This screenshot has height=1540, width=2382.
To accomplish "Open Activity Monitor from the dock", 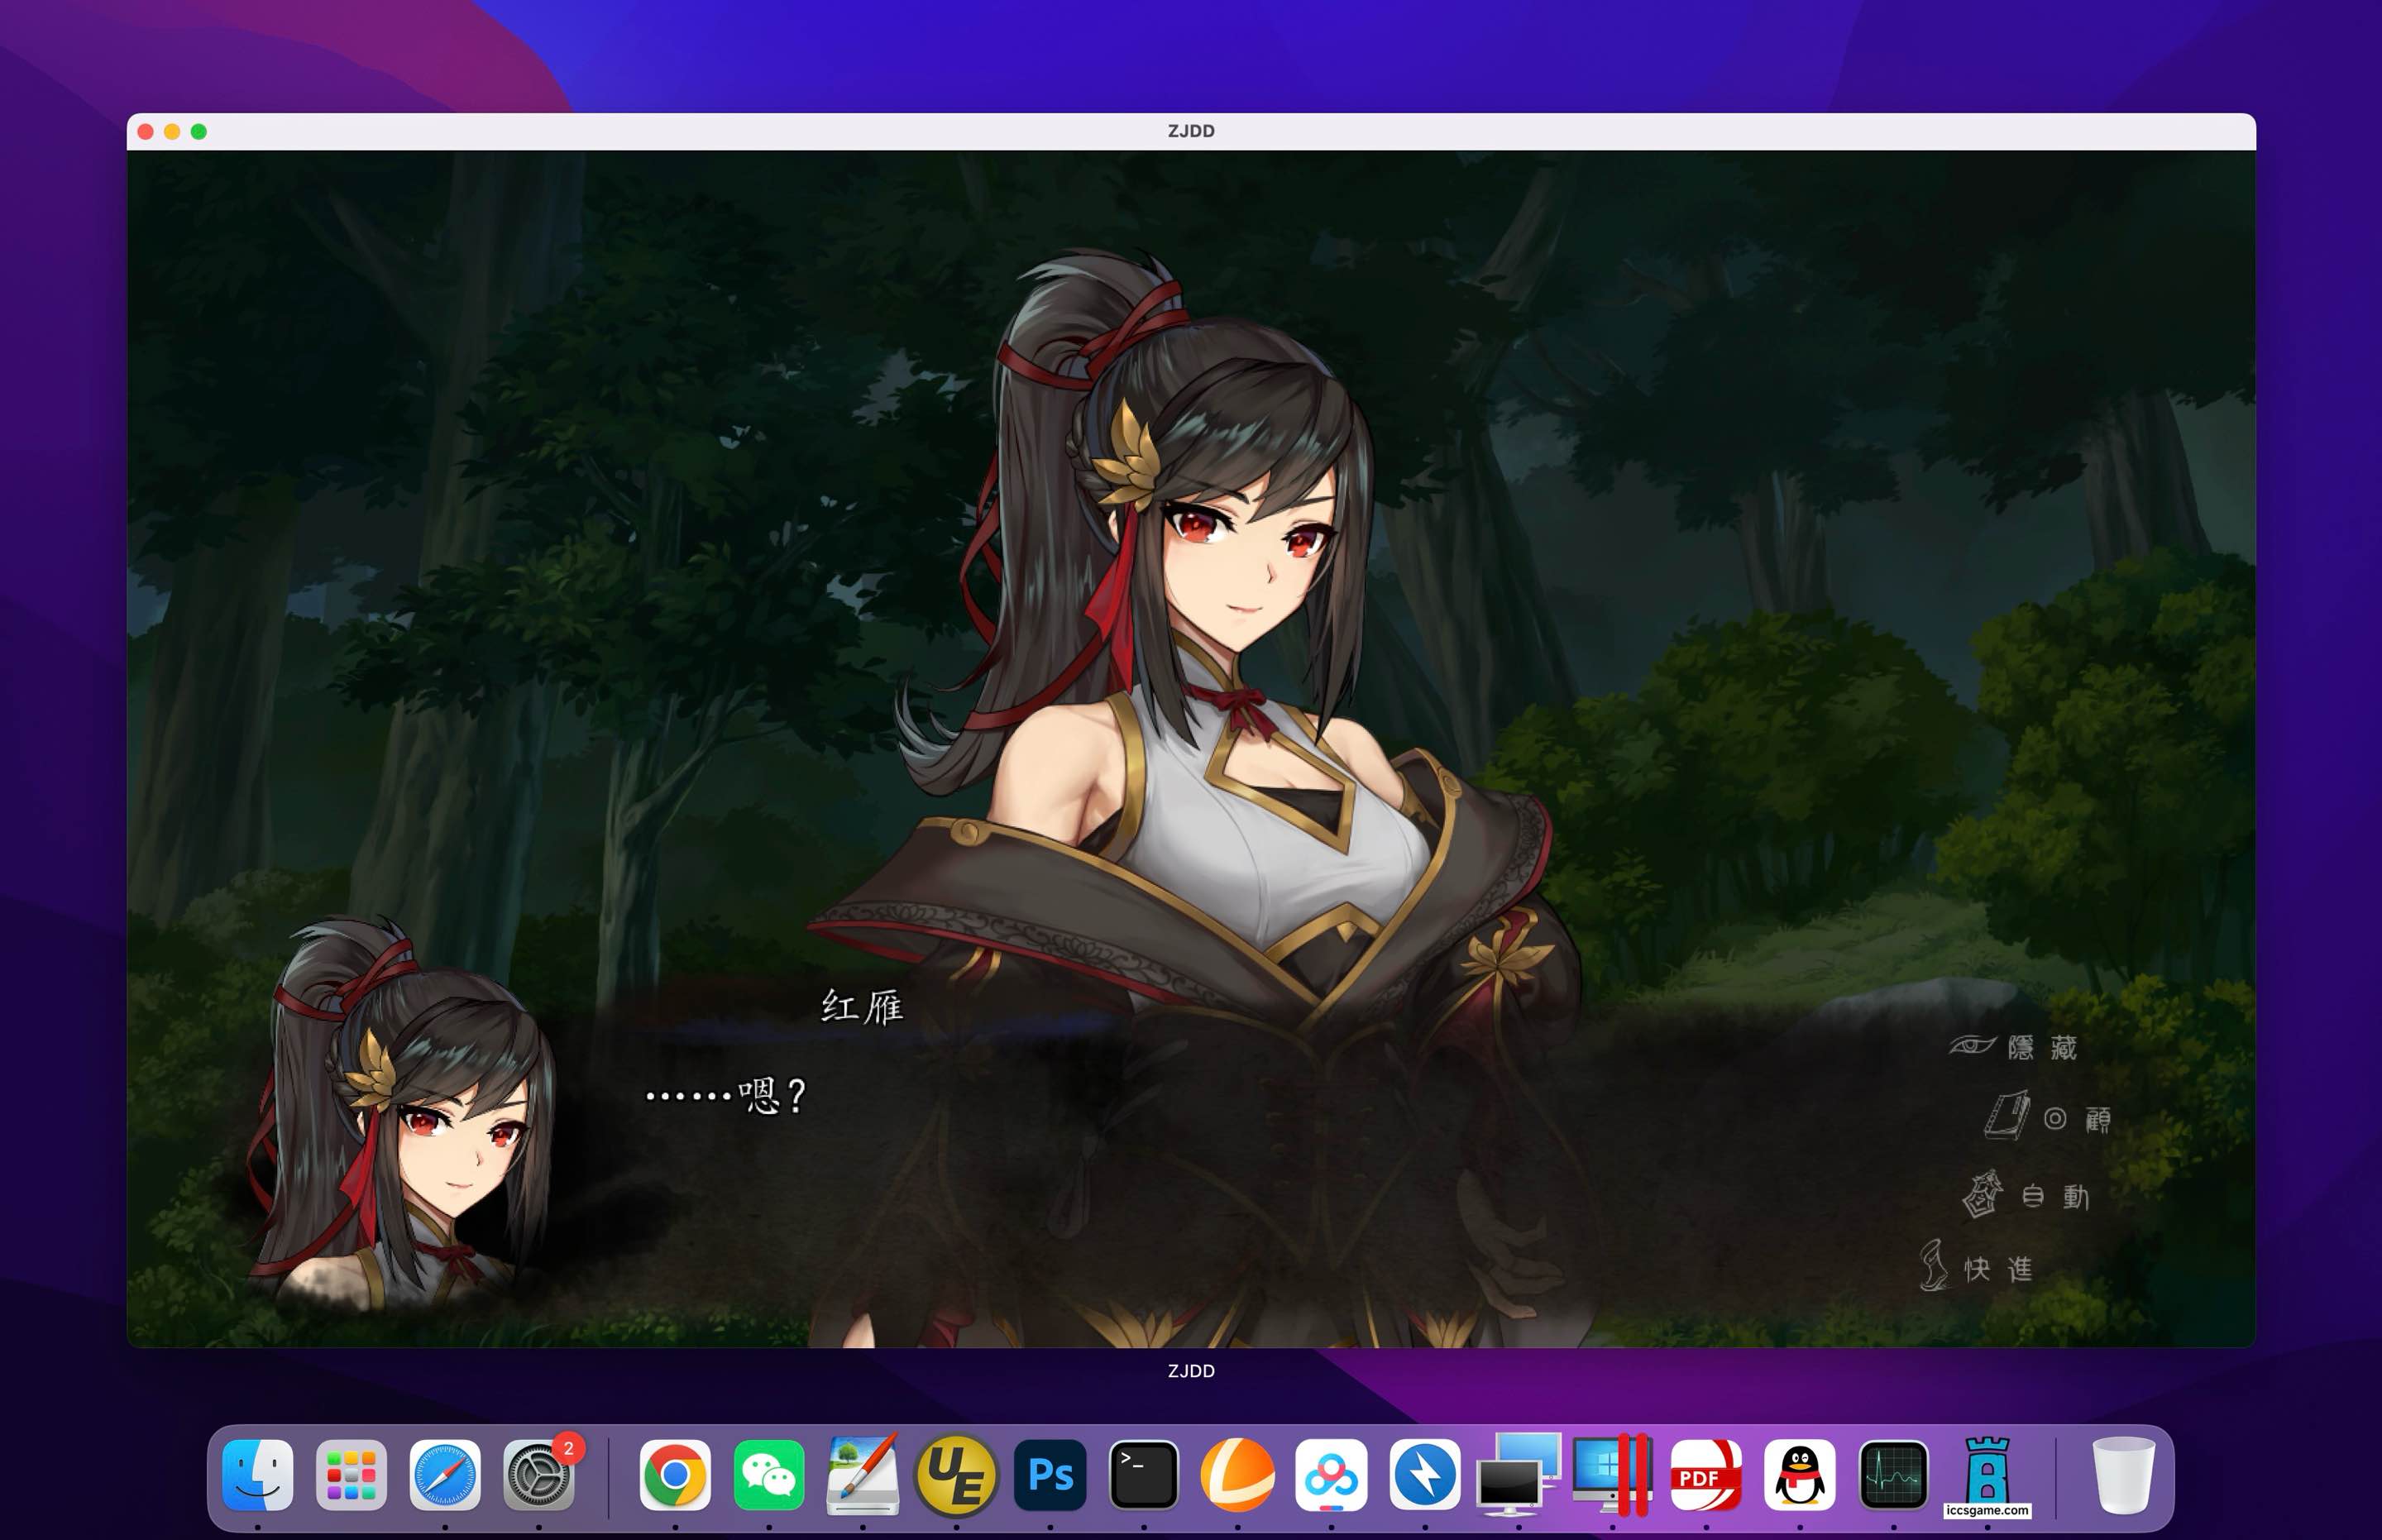I will click(x=1894, y=1474).
